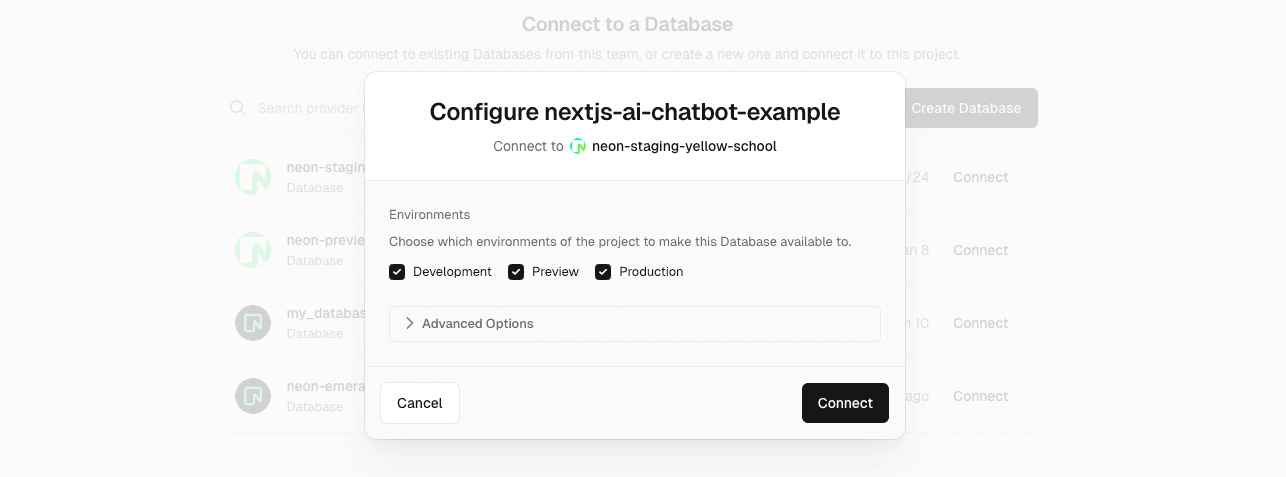Click the search magnifier icon
This screenshot has width=1286, height=477.
[238, 108]
